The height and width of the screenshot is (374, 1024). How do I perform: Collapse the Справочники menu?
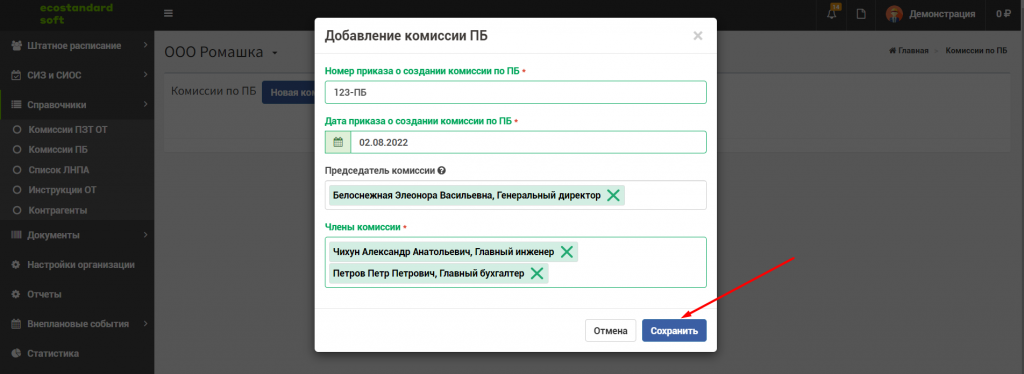coord(77,104)
